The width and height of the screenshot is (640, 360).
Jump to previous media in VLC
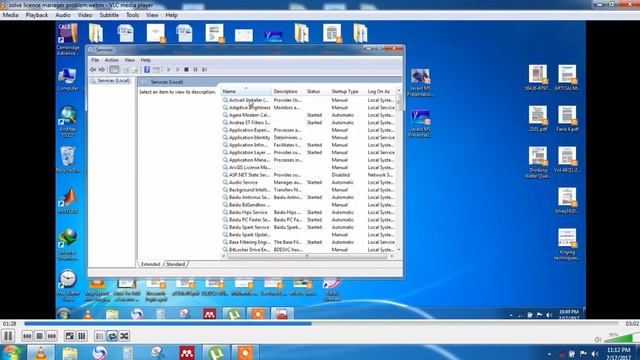pos(27,336)
